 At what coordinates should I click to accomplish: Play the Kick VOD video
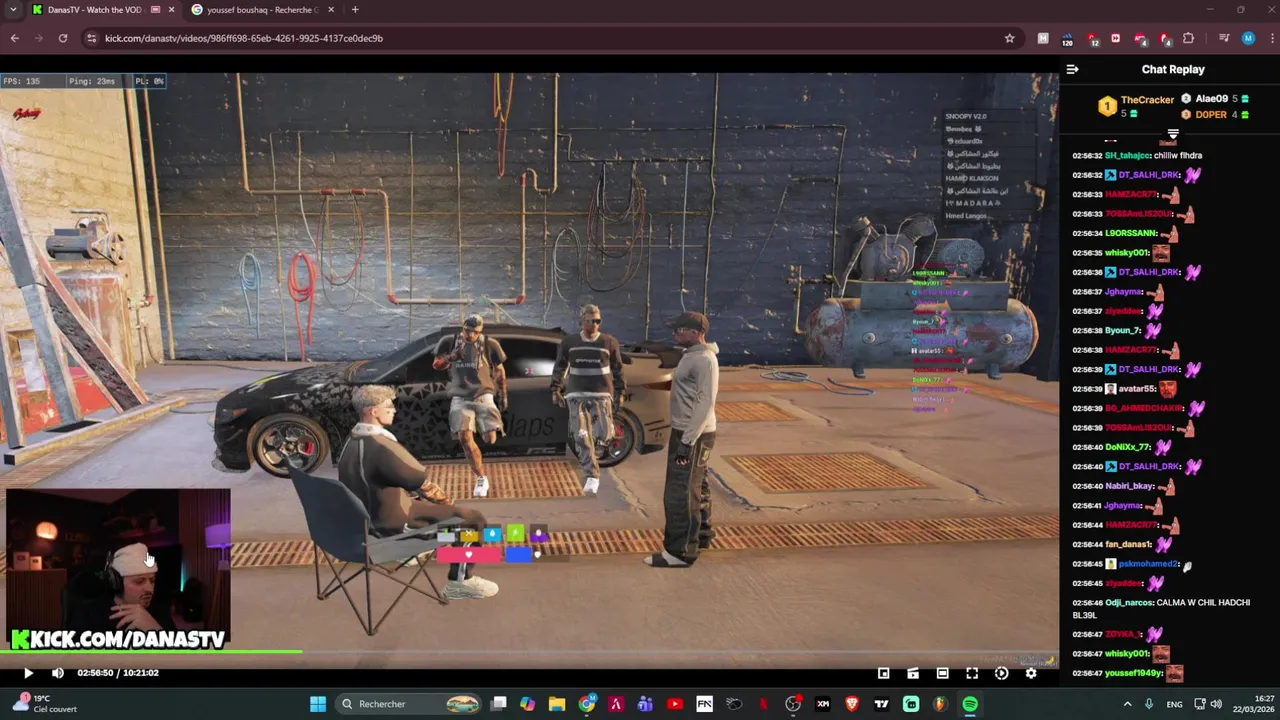click(x=28, y=673)
